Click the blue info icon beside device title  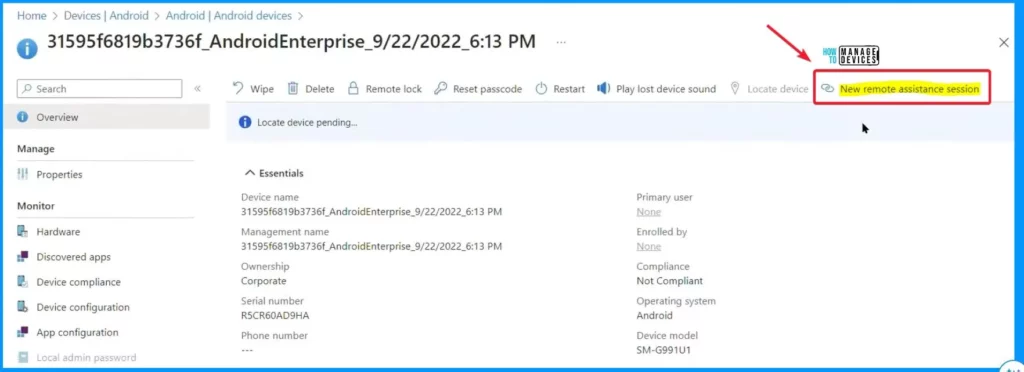click(27, 48)
